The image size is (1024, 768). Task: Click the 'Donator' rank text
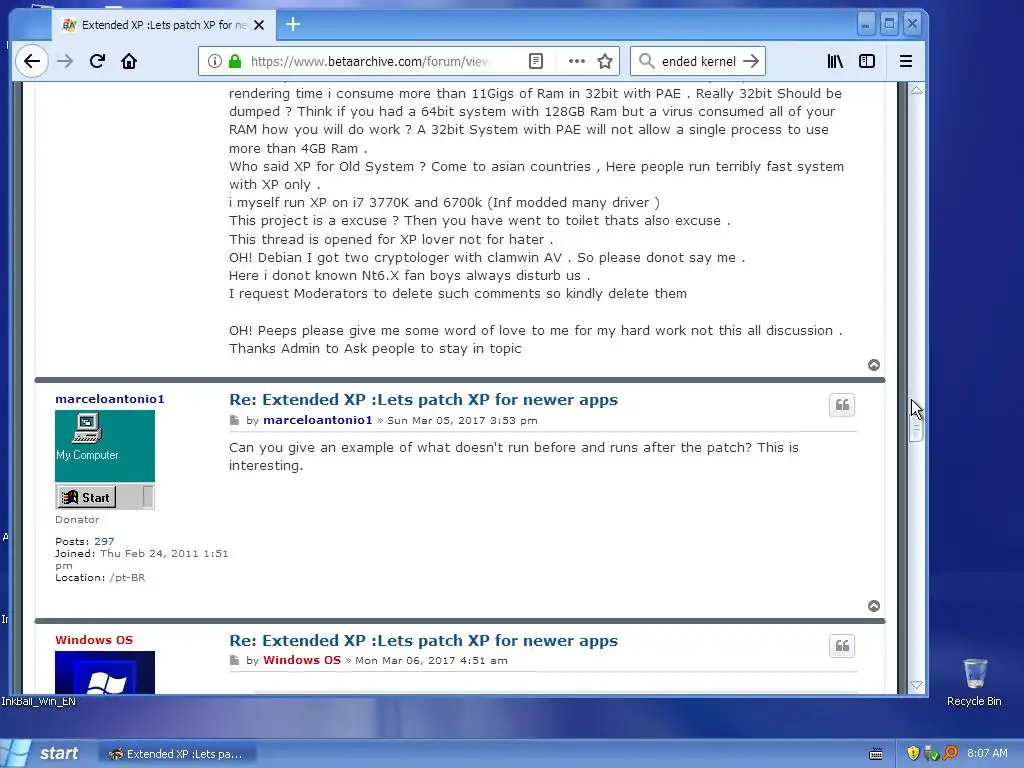click(x=77, y=519)
